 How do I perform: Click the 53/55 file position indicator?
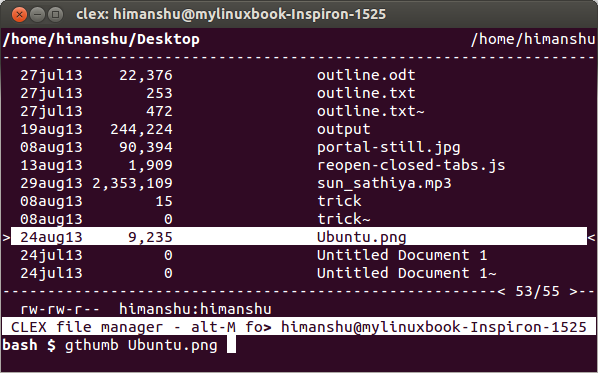click(537, 291)
